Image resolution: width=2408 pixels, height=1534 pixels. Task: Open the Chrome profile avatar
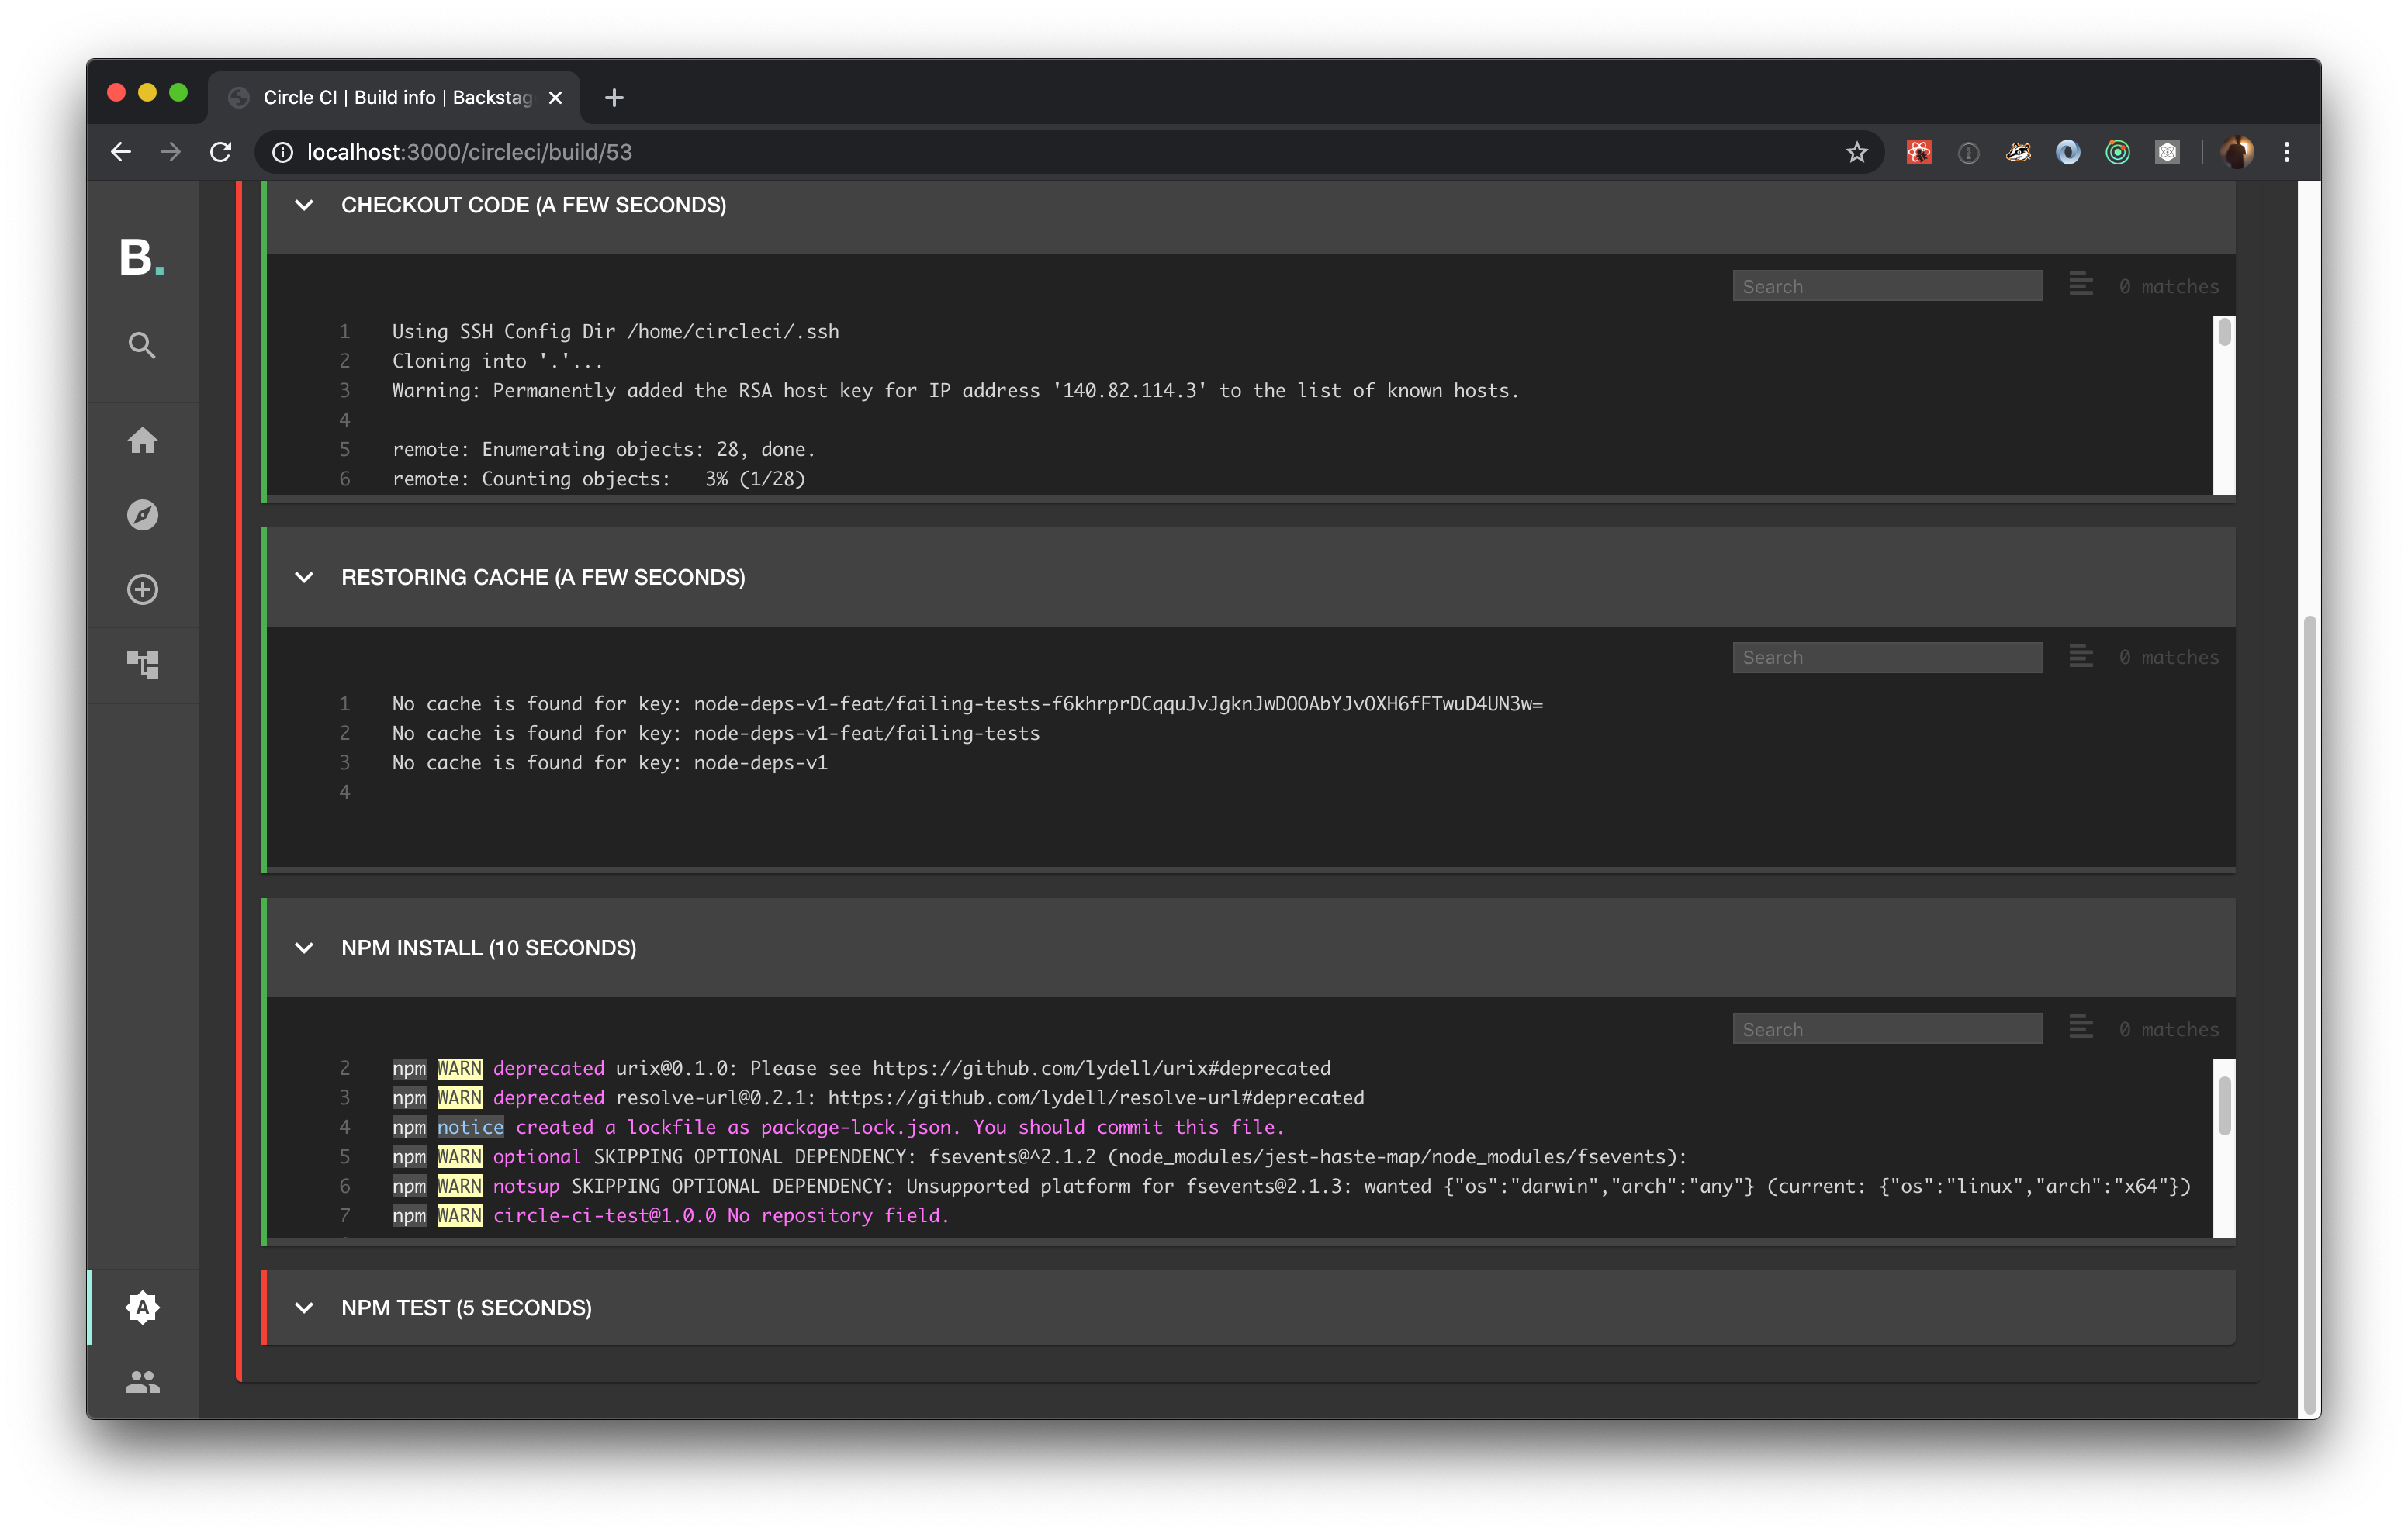(x=2237, y=152)
